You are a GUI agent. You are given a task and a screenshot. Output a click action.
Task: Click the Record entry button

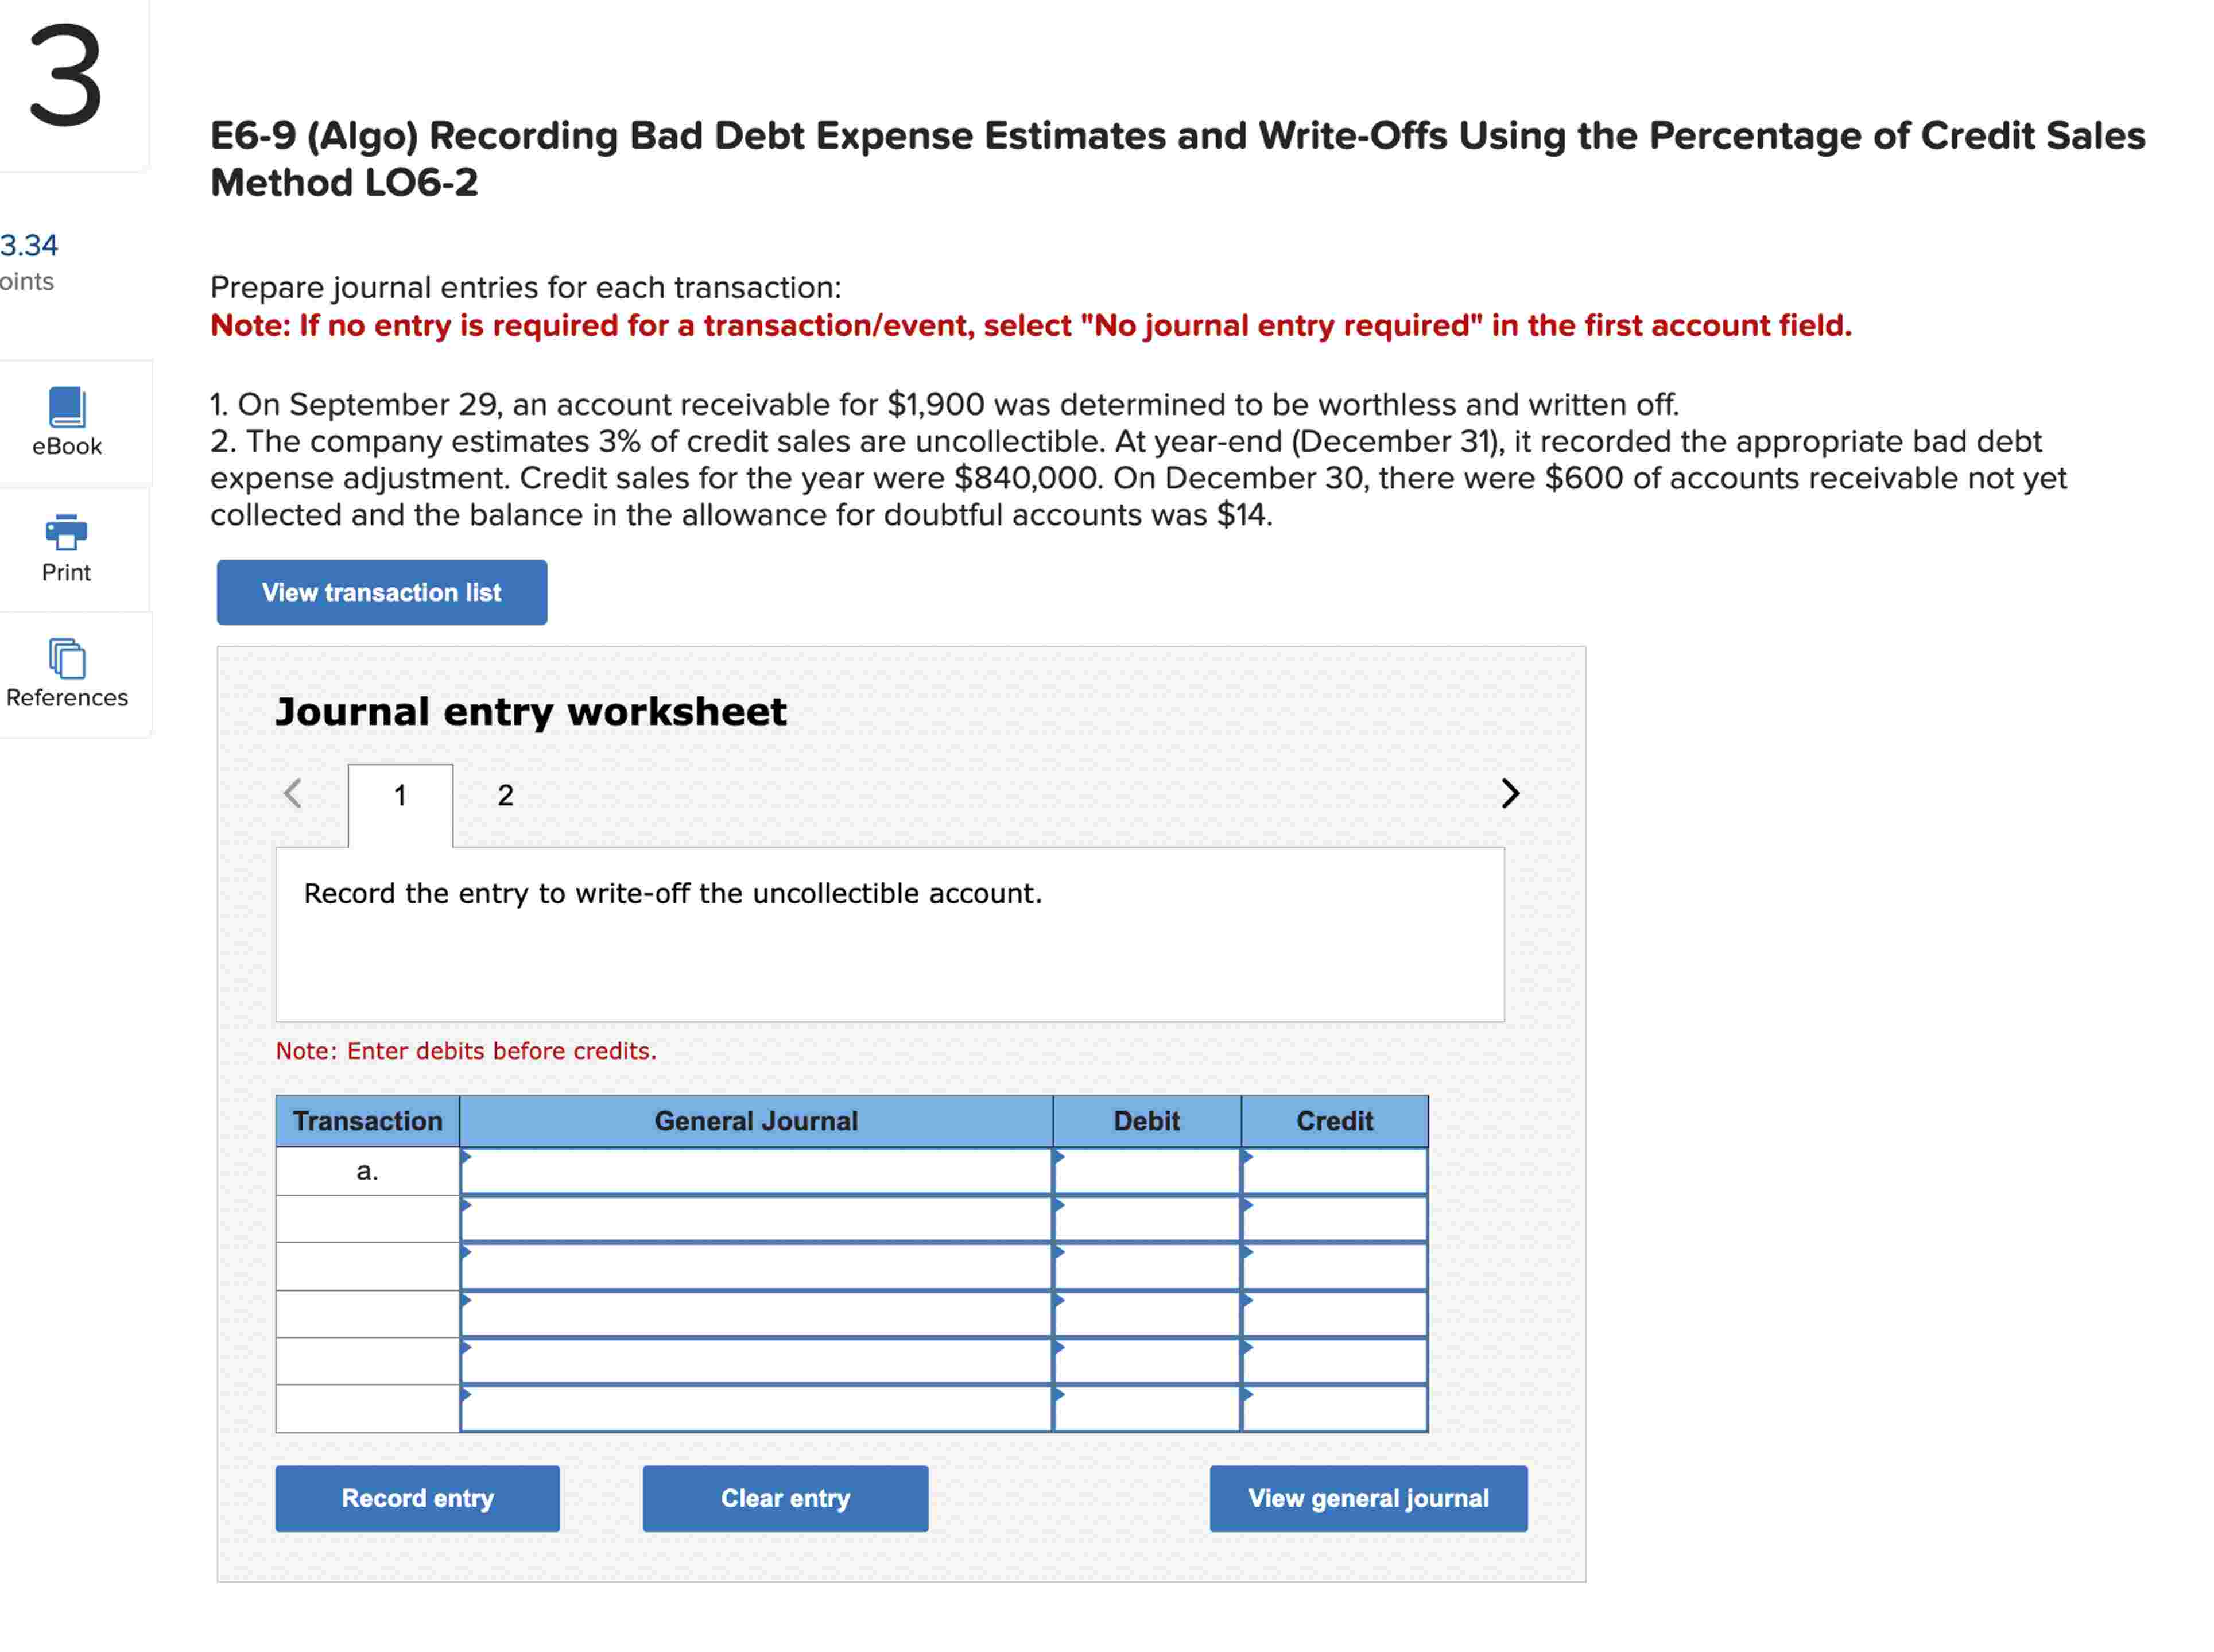click(x=417, y=1498)
